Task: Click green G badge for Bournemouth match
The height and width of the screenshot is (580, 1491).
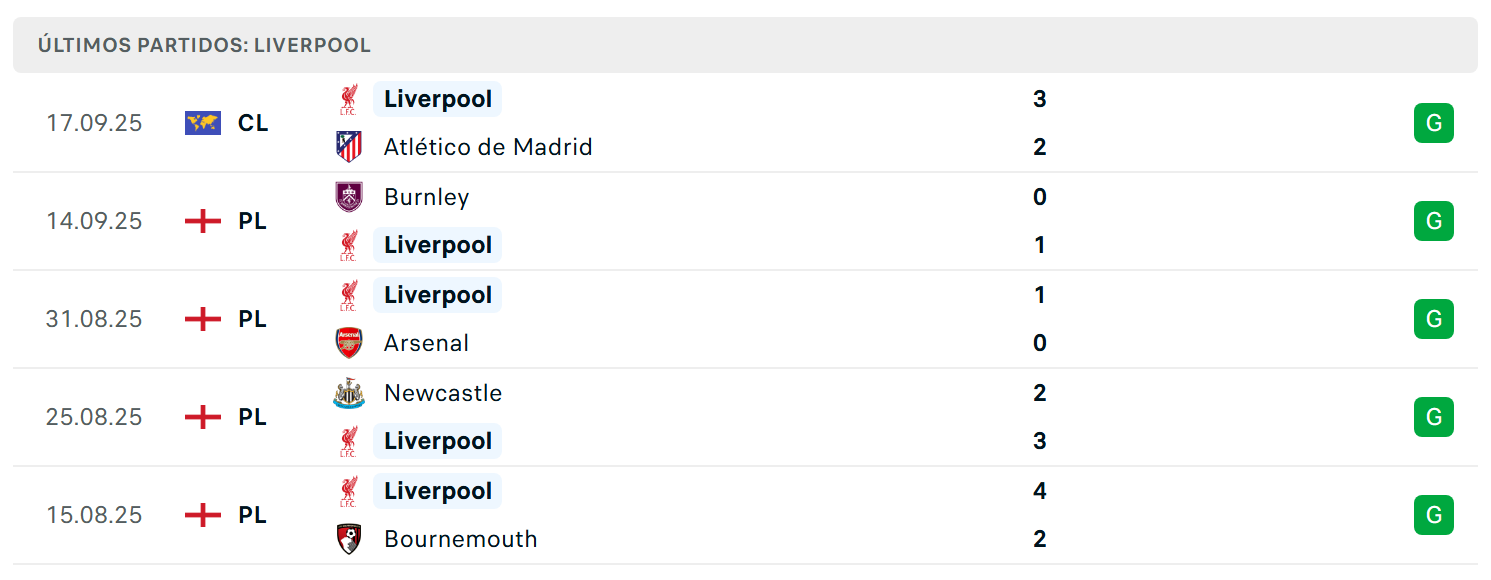Action: [1433, 515]
